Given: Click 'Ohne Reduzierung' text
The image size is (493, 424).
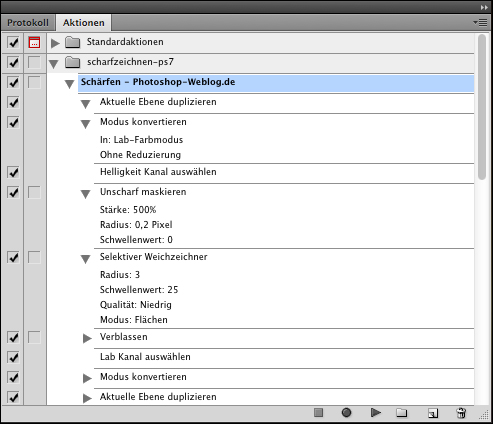Looking at the screenshot, I should click(140, 155).
